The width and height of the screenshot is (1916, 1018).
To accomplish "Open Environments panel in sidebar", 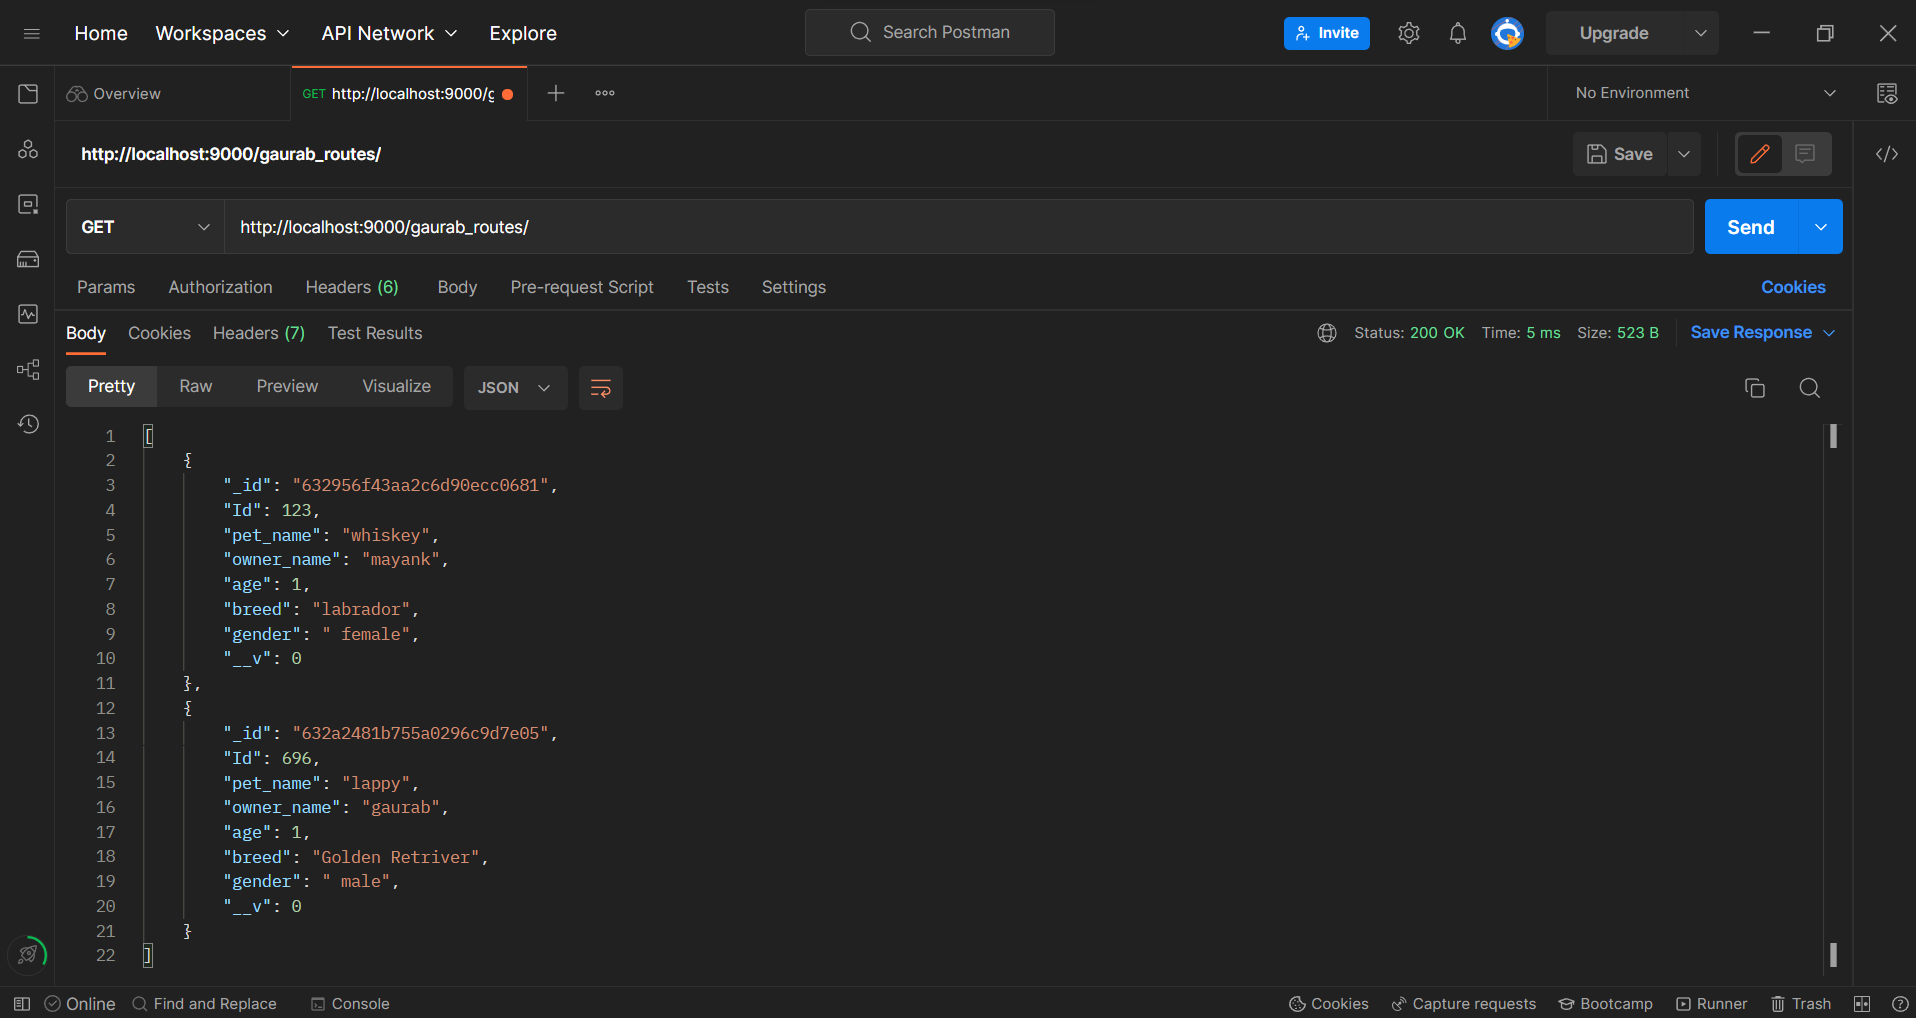I will [27, 204].
